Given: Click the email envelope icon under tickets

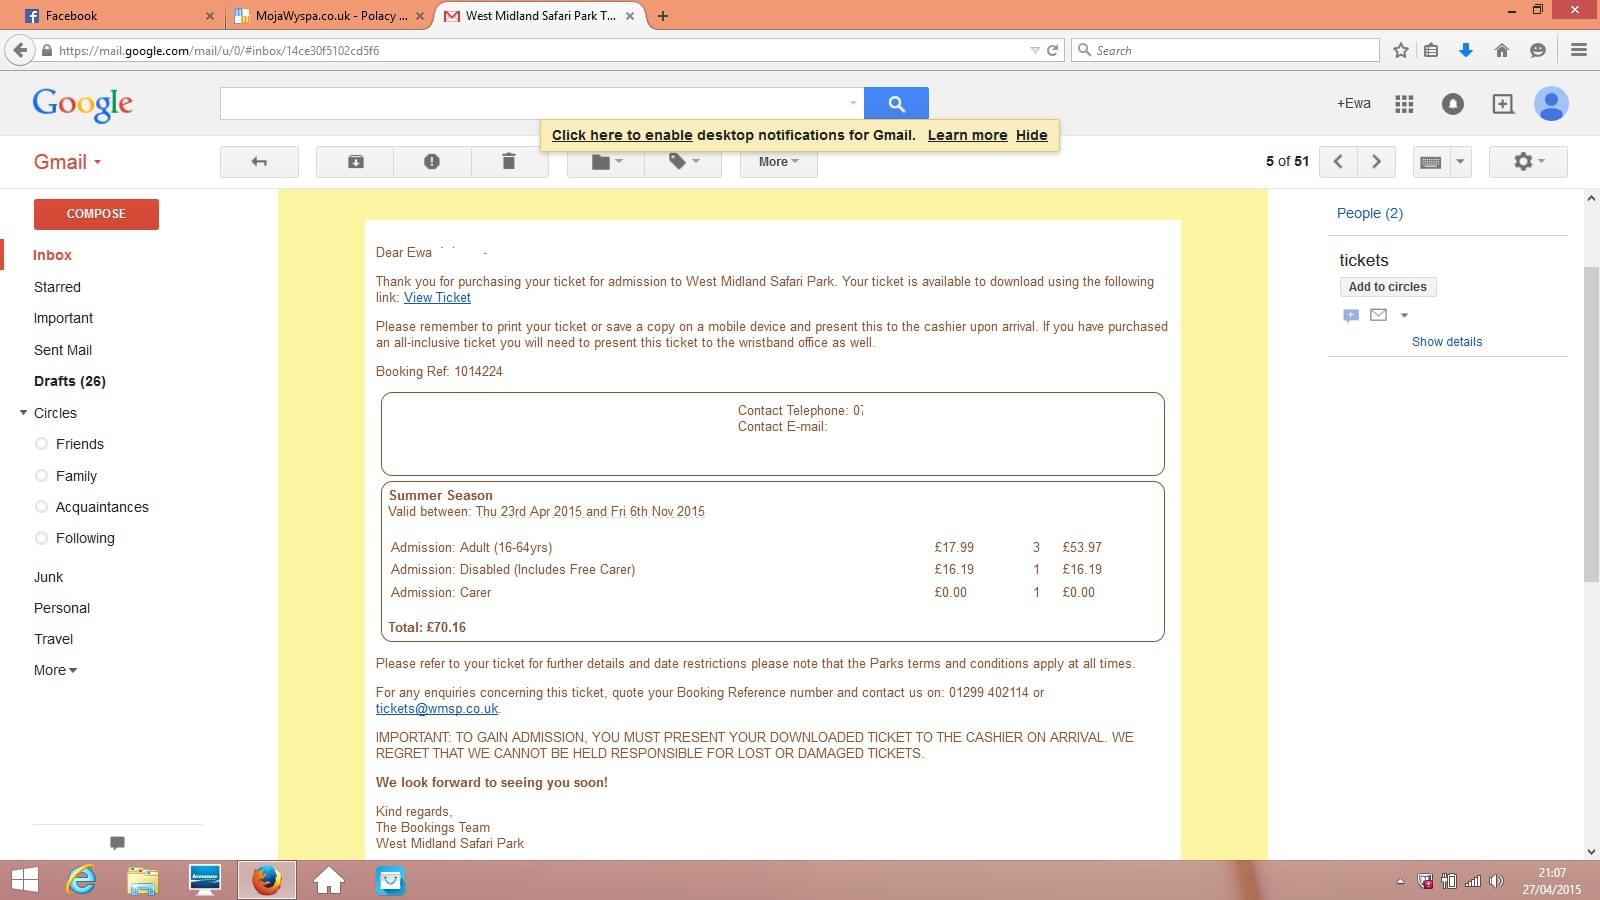Looking at the screenshot, I should pos(1378,315).
